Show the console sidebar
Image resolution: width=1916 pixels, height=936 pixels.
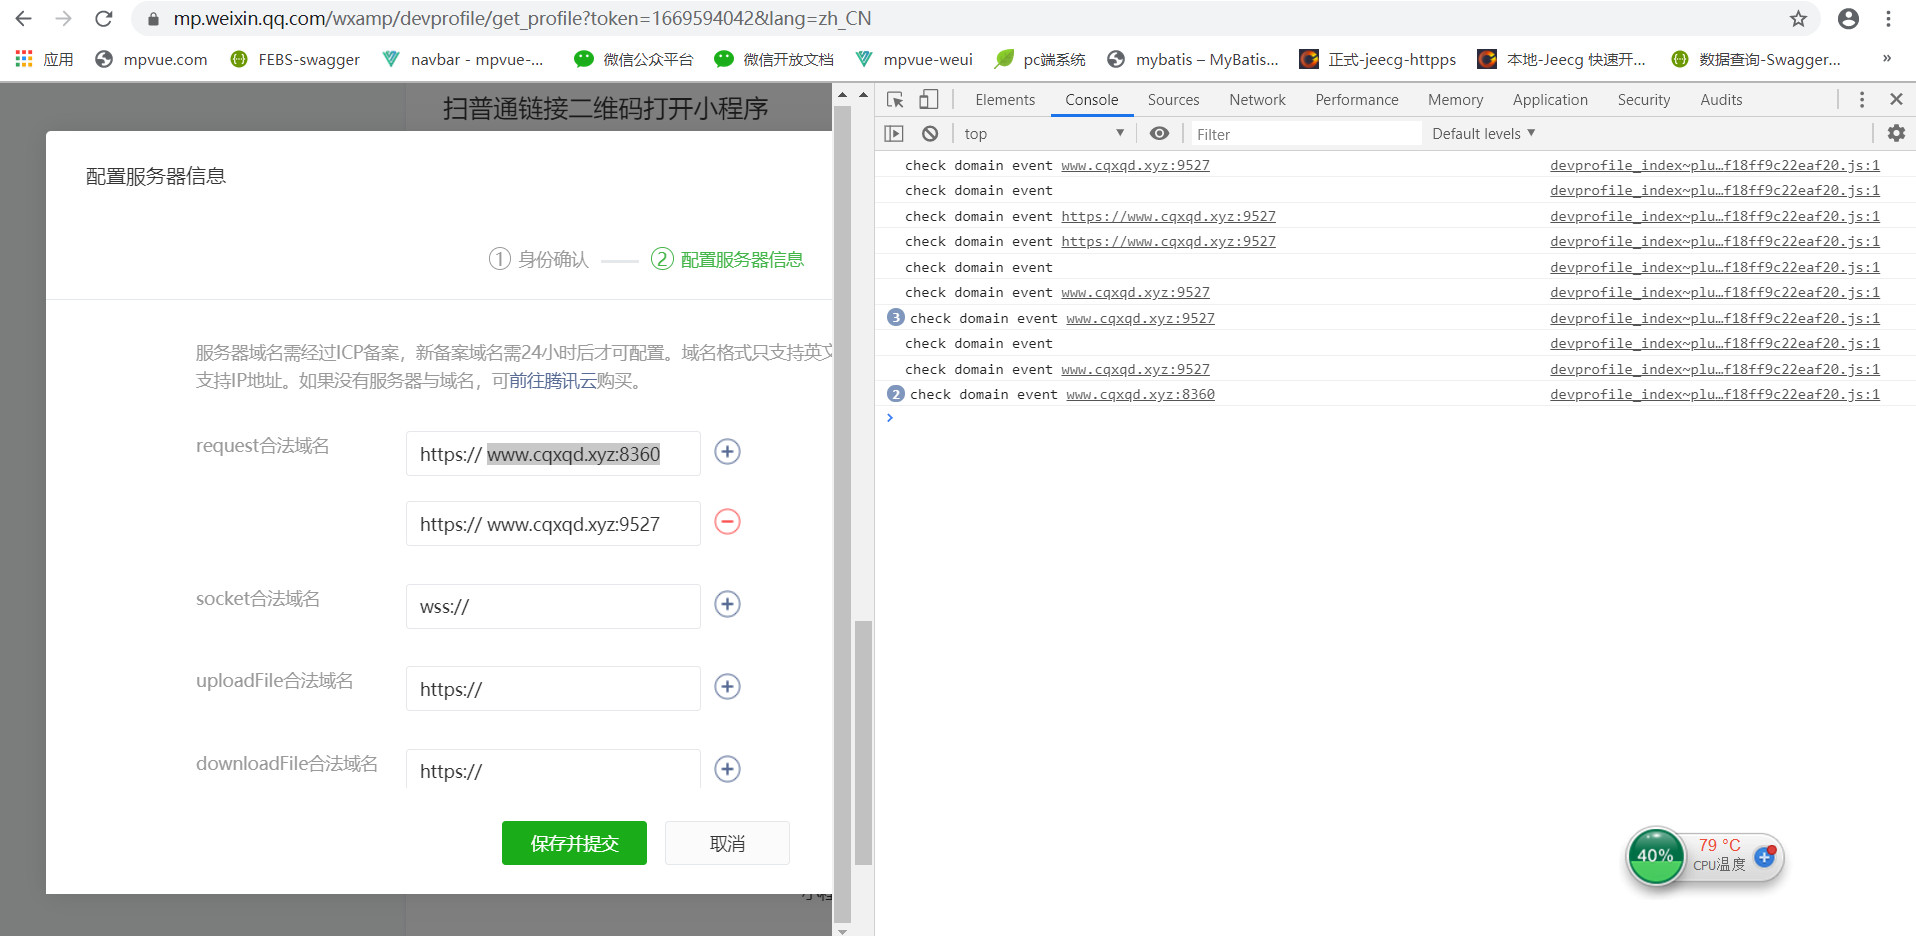(894, 133)
